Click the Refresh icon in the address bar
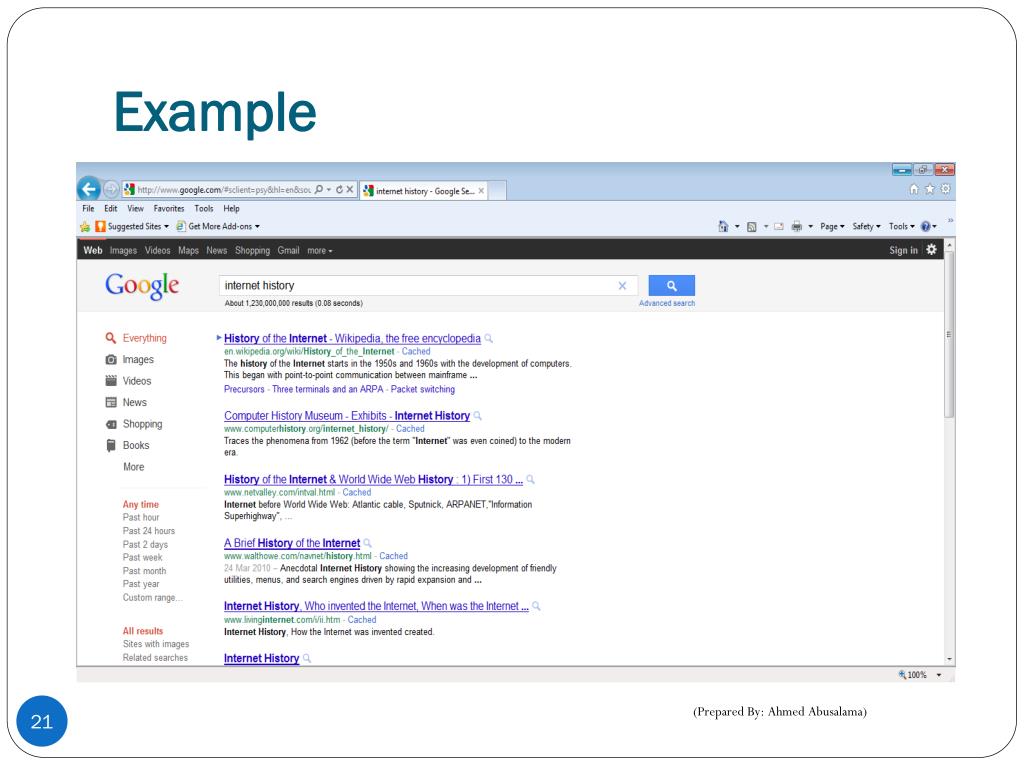 (339, 189)
